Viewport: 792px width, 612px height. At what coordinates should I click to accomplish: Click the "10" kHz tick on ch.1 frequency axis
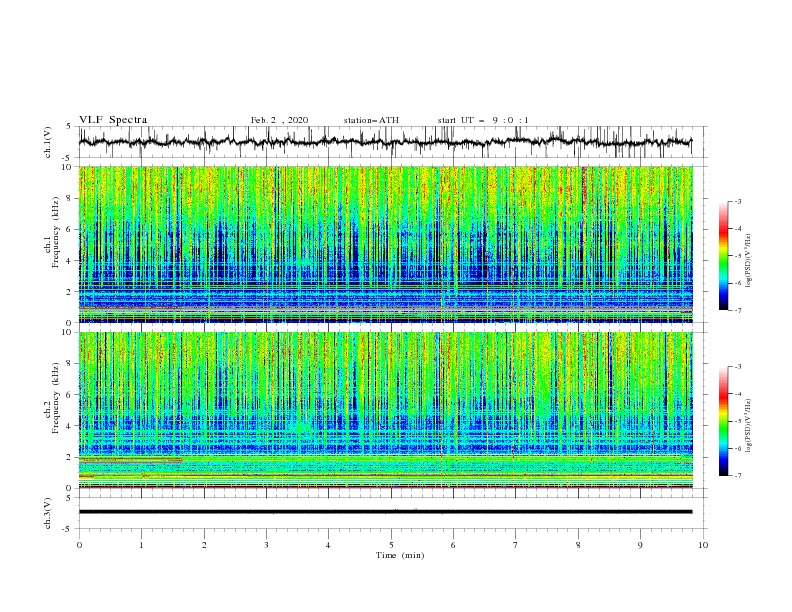[69, 167]
